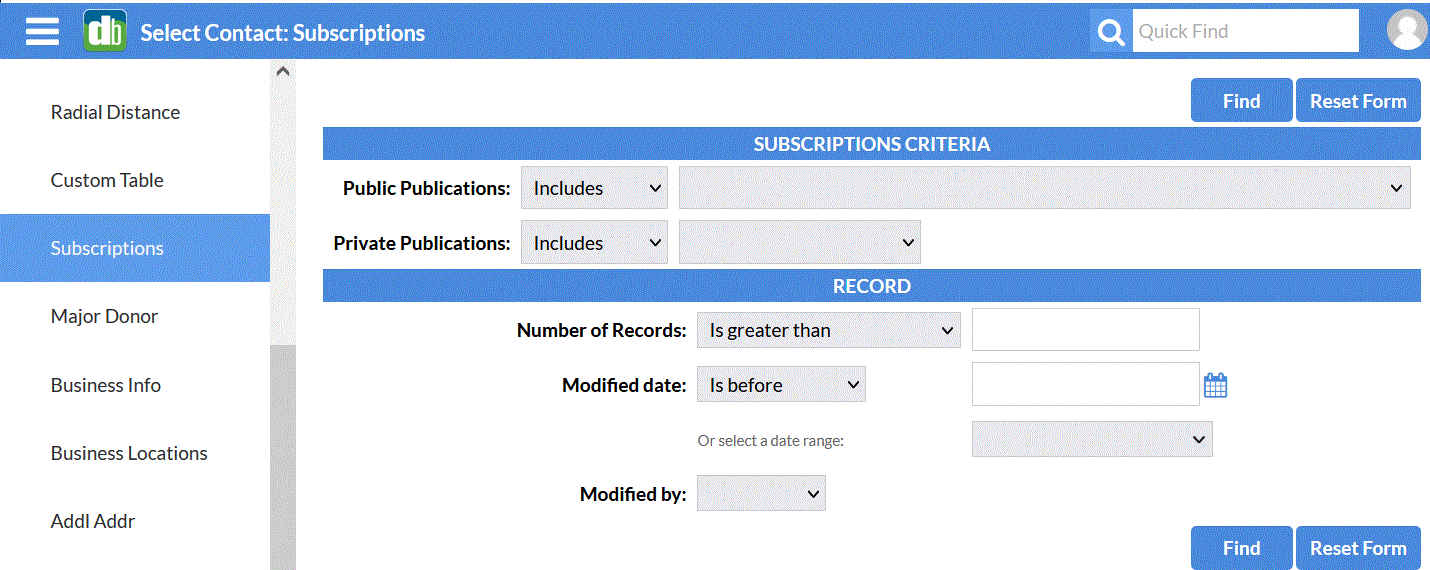Click the sidebar scroll up arrow
Screen dimensions: 1430x570
(x=283, y=72)
